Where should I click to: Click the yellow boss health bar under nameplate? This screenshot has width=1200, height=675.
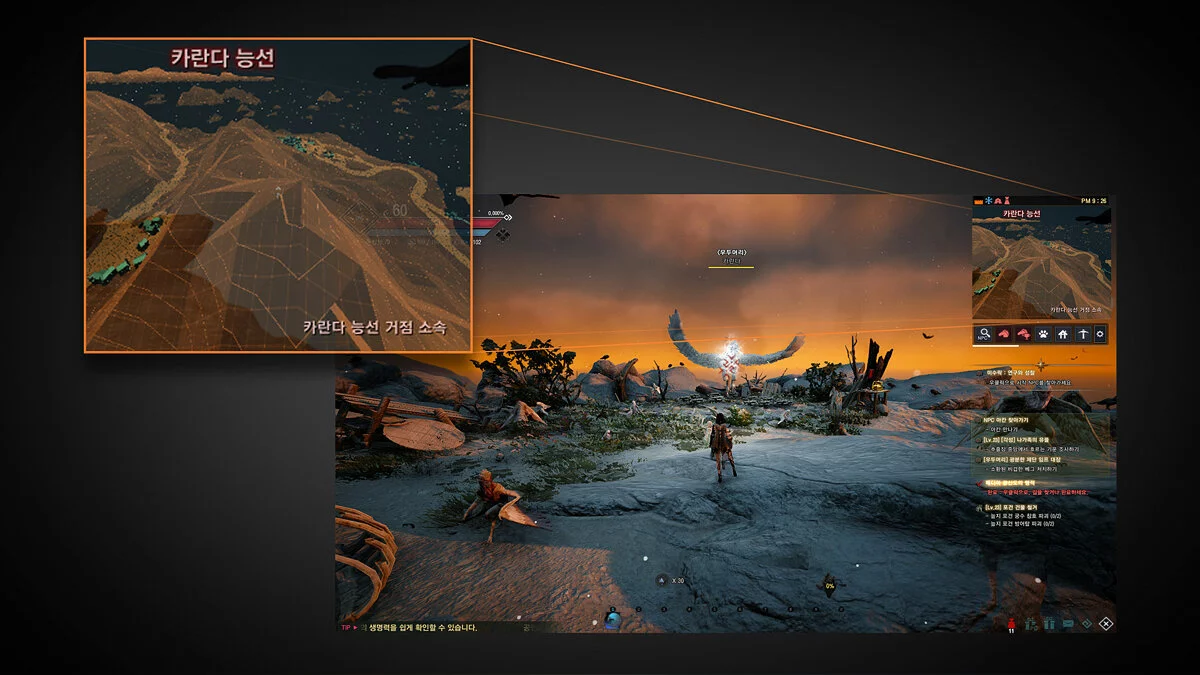[x=731, y=267]
